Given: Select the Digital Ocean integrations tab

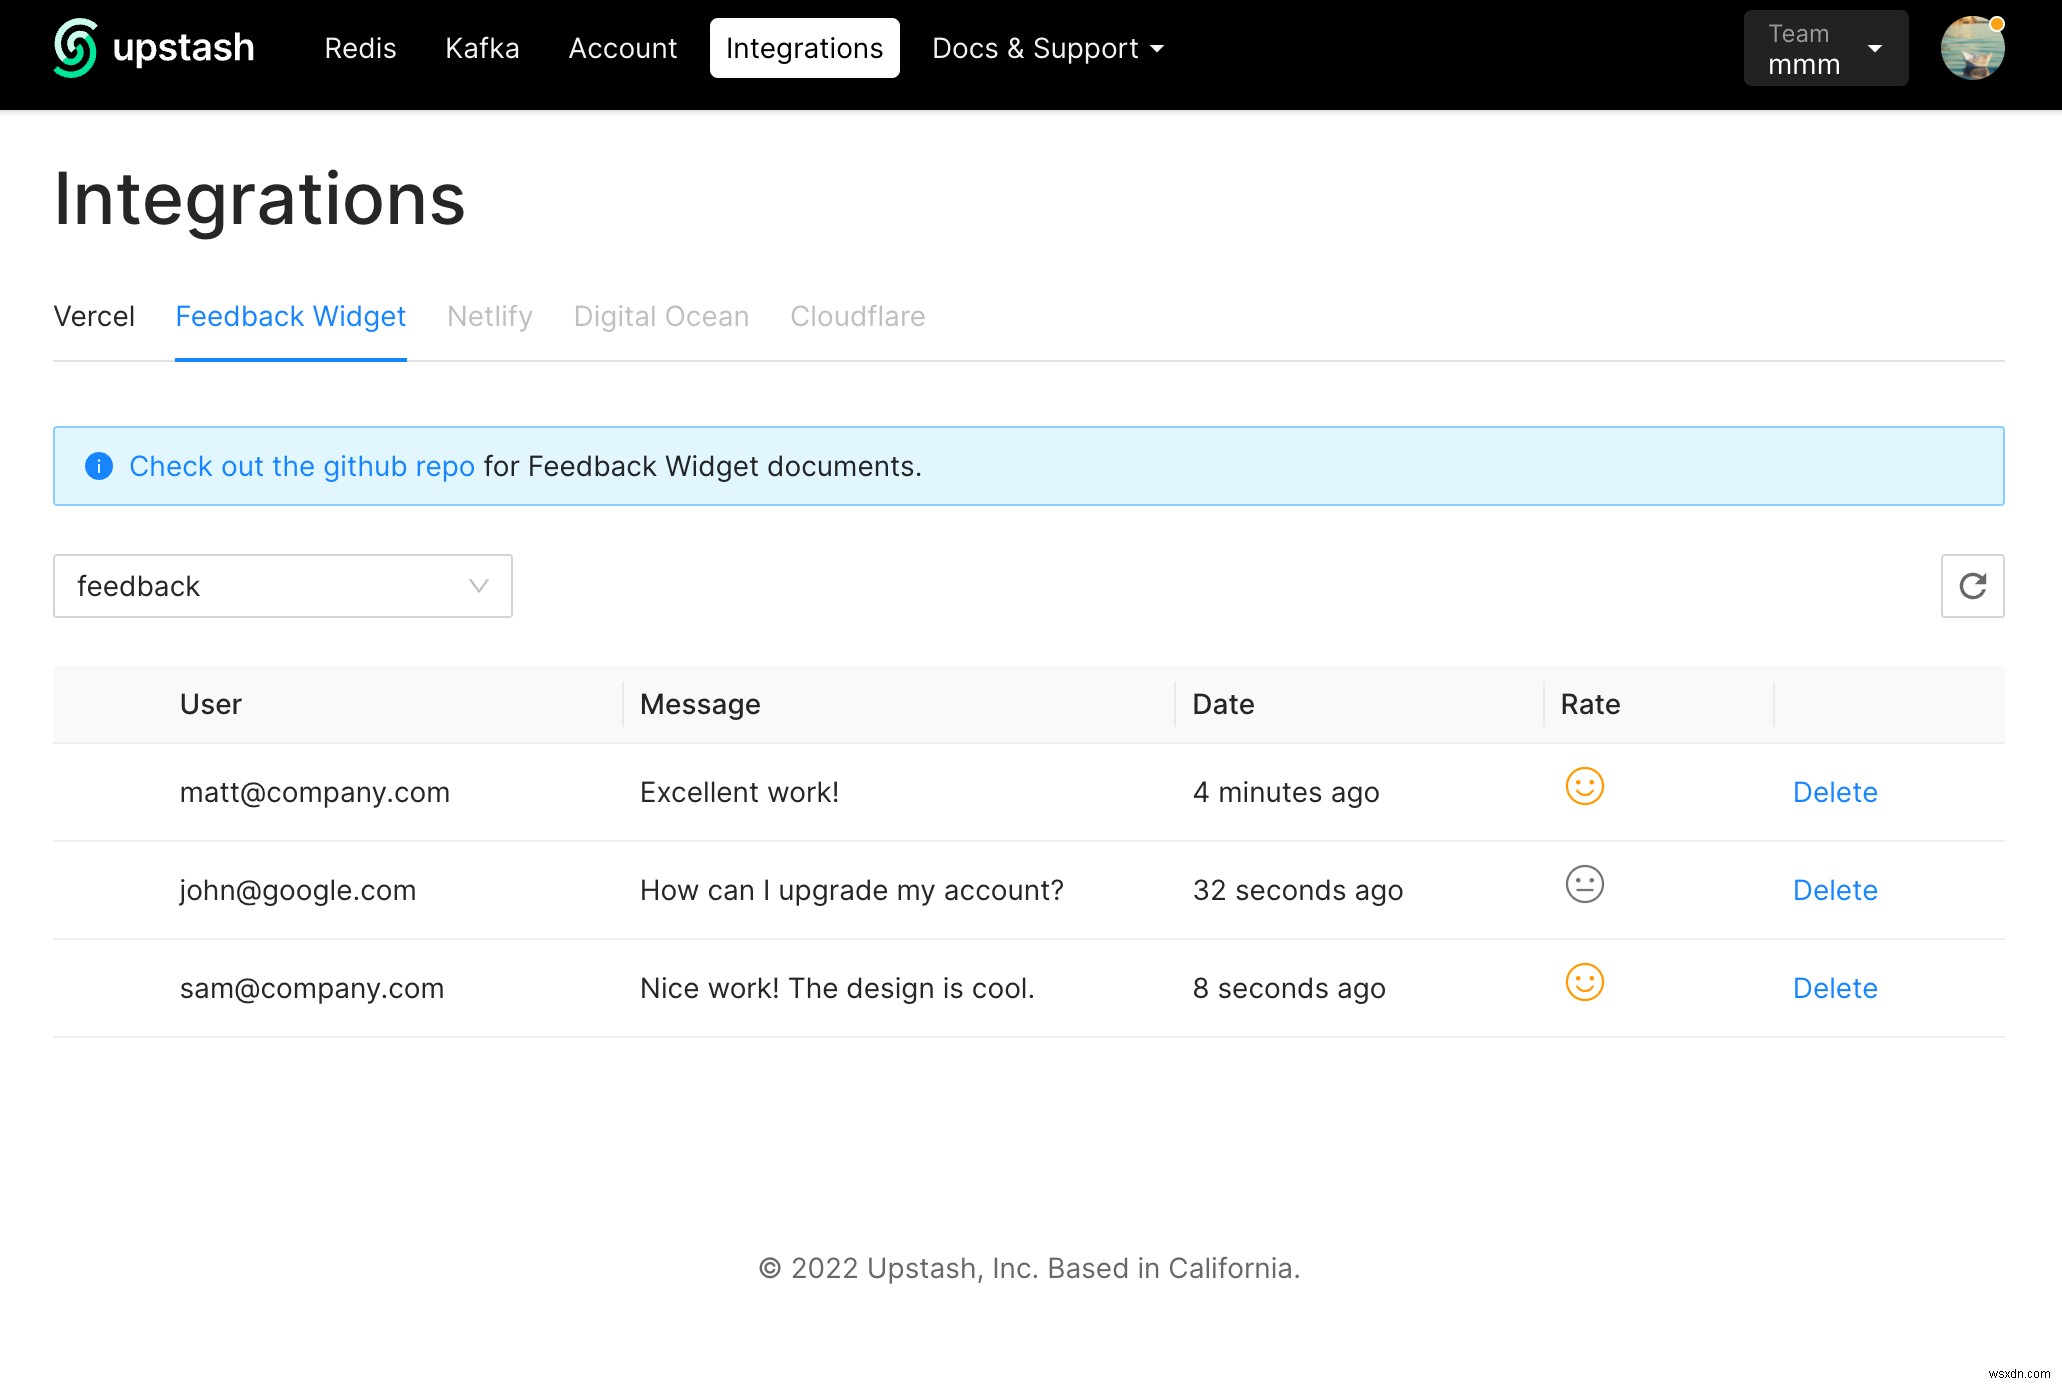Looking at the screenshot, I should click(x=660, y=315).
